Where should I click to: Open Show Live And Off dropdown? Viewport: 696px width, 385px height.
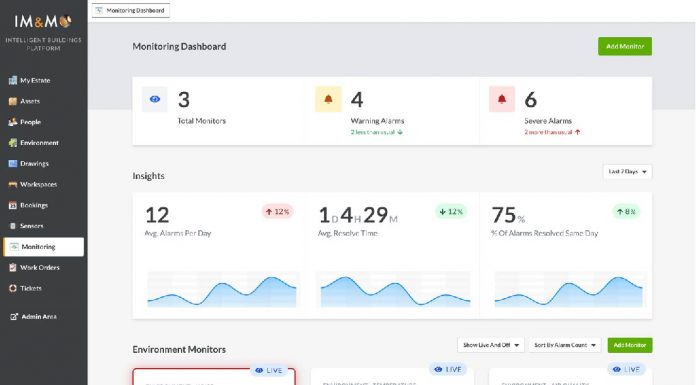[x=491, y=345]
